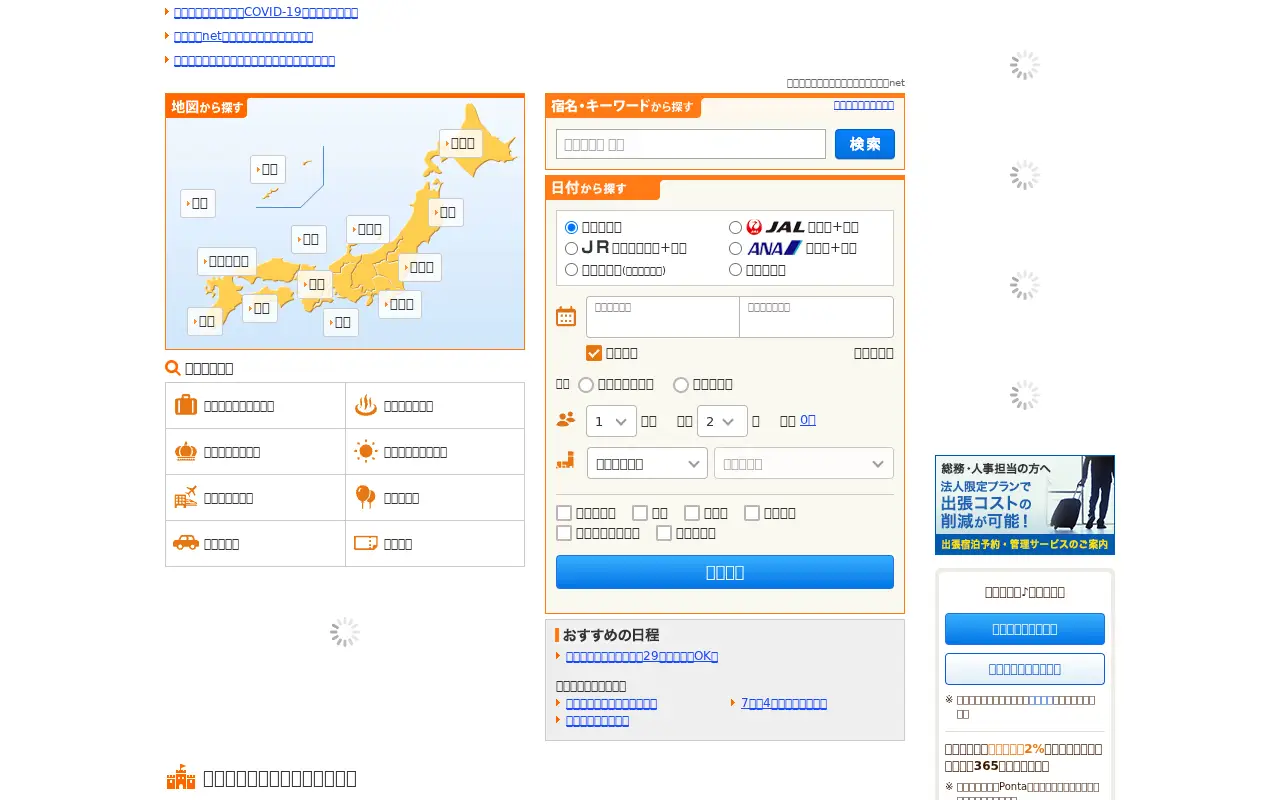This screenshot has height=800, width=1280.
Task: Click the coupon ticket icon
Action: pyautogui.click(x=366, y=543)
